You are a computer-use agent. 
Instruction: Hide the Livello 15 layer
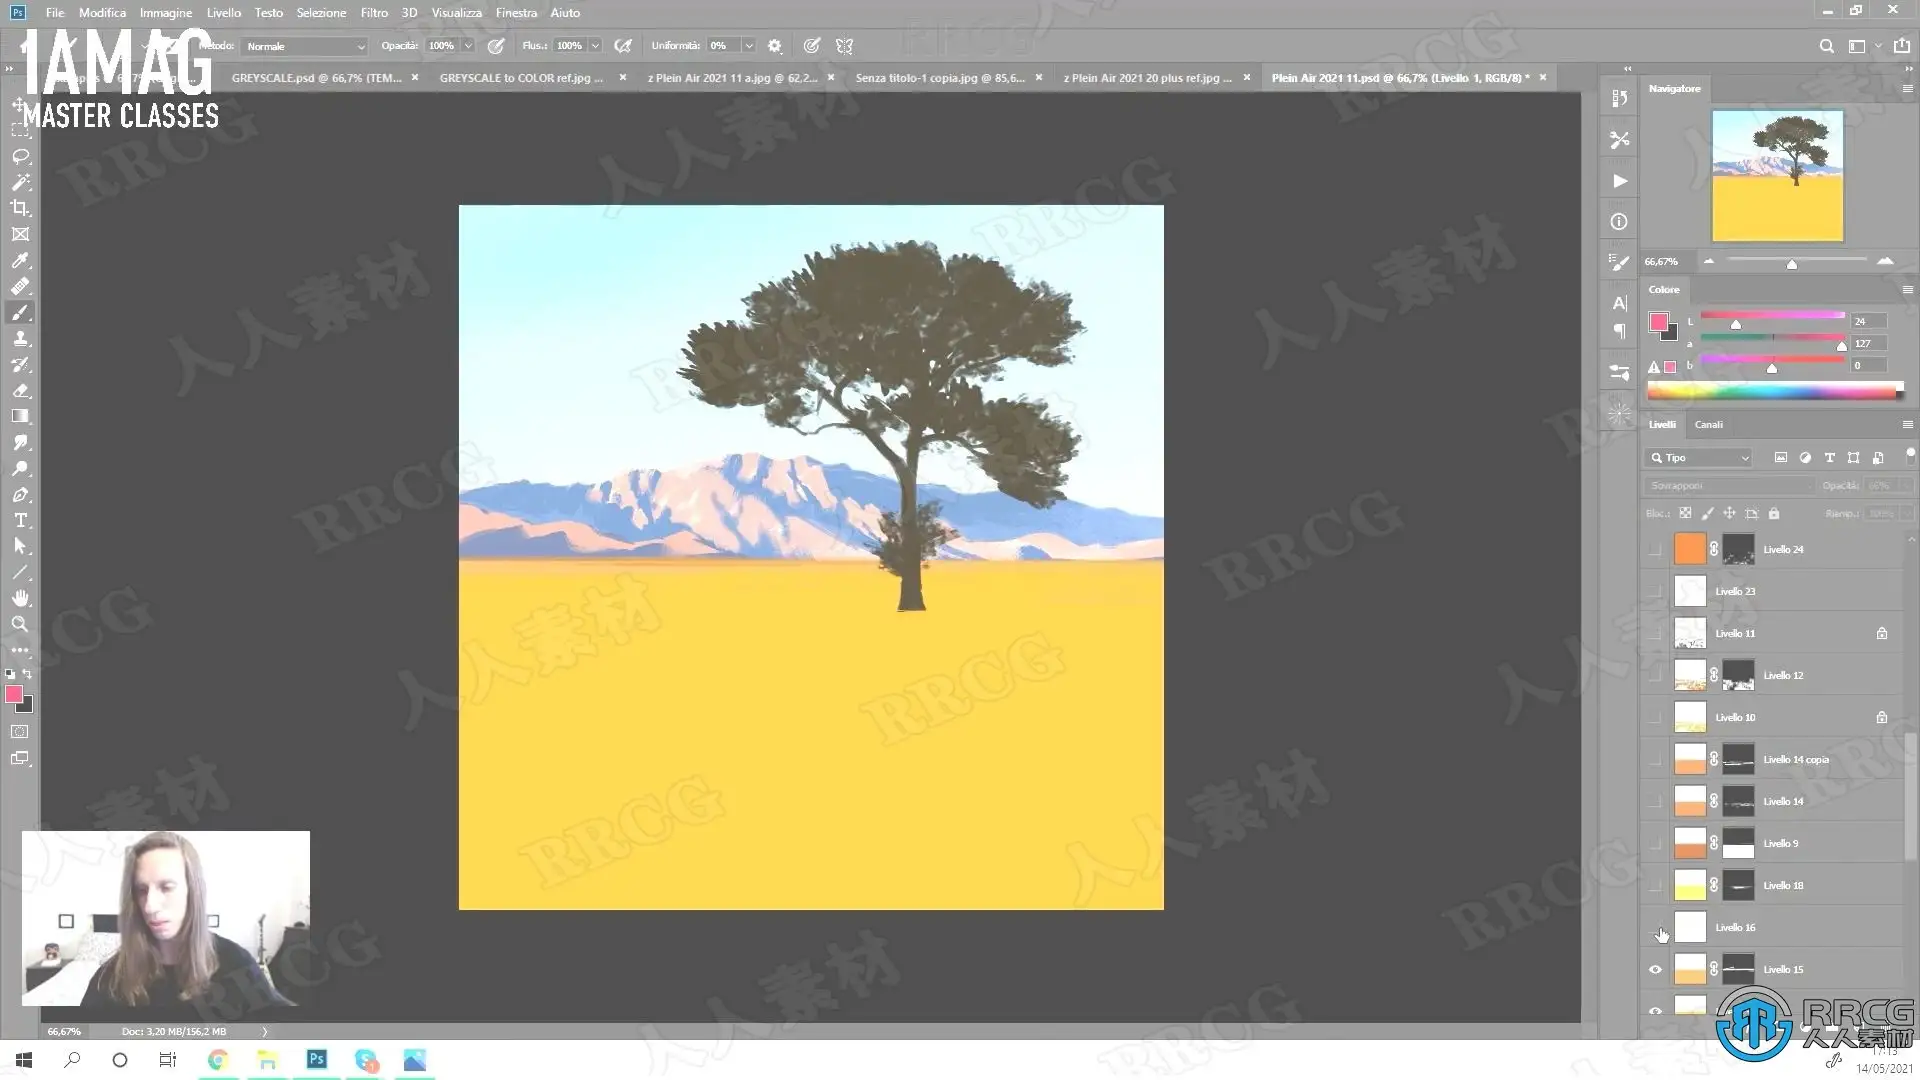[1655, 969]
